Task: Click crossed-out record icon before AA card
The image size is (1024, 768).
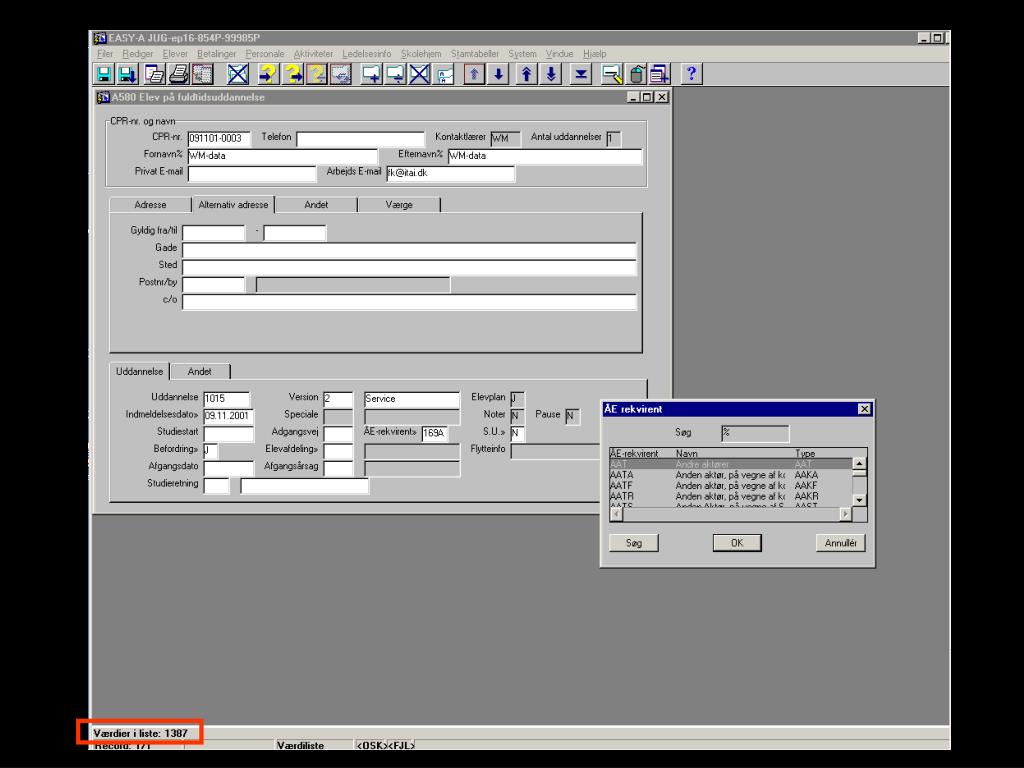Action: (420, 74)
